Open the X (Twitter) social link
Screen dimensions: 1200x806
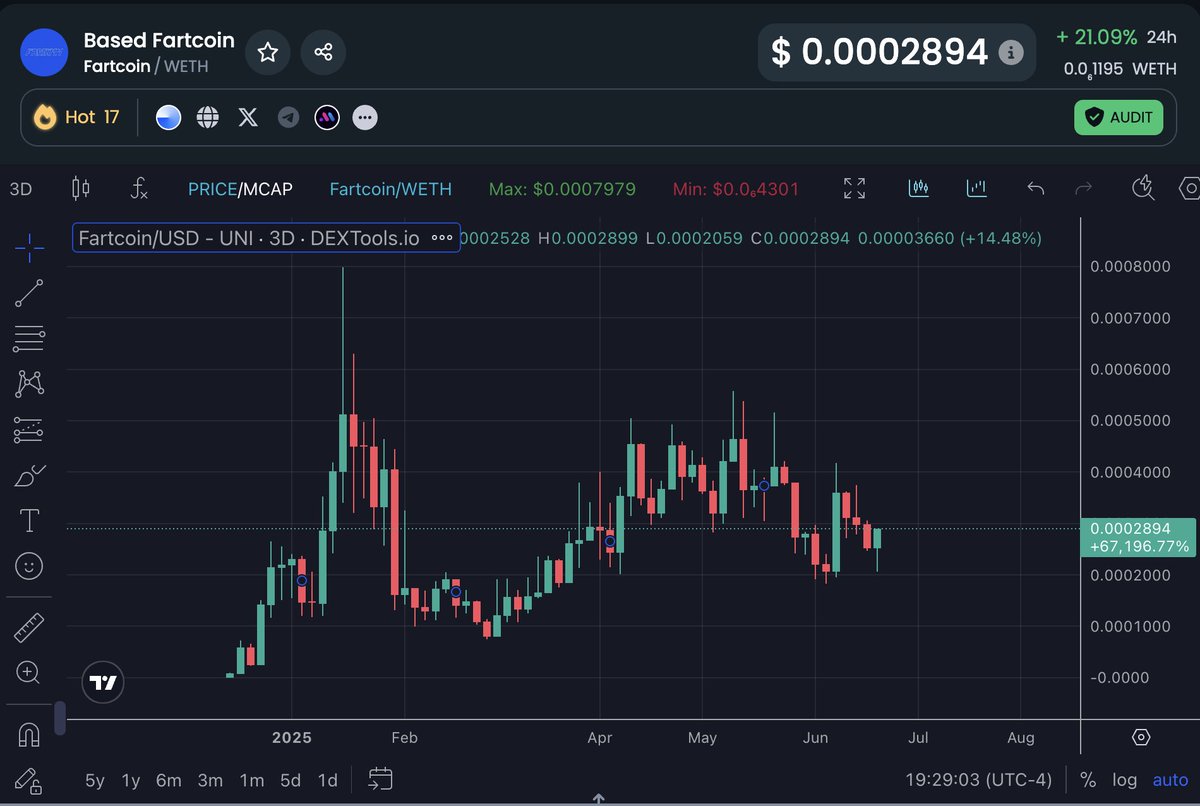click(x=248, y=118)
